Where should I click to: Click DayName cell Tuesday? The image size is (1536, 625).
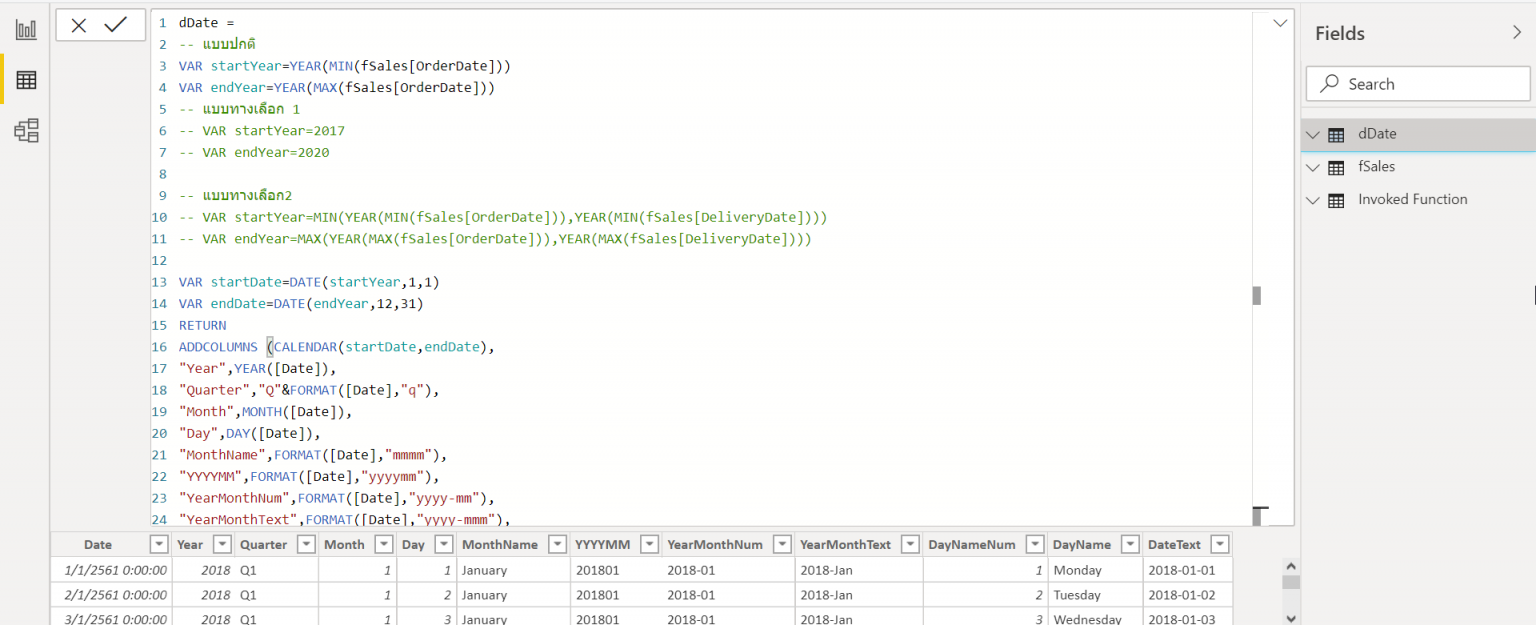[x=1095, y=595]
